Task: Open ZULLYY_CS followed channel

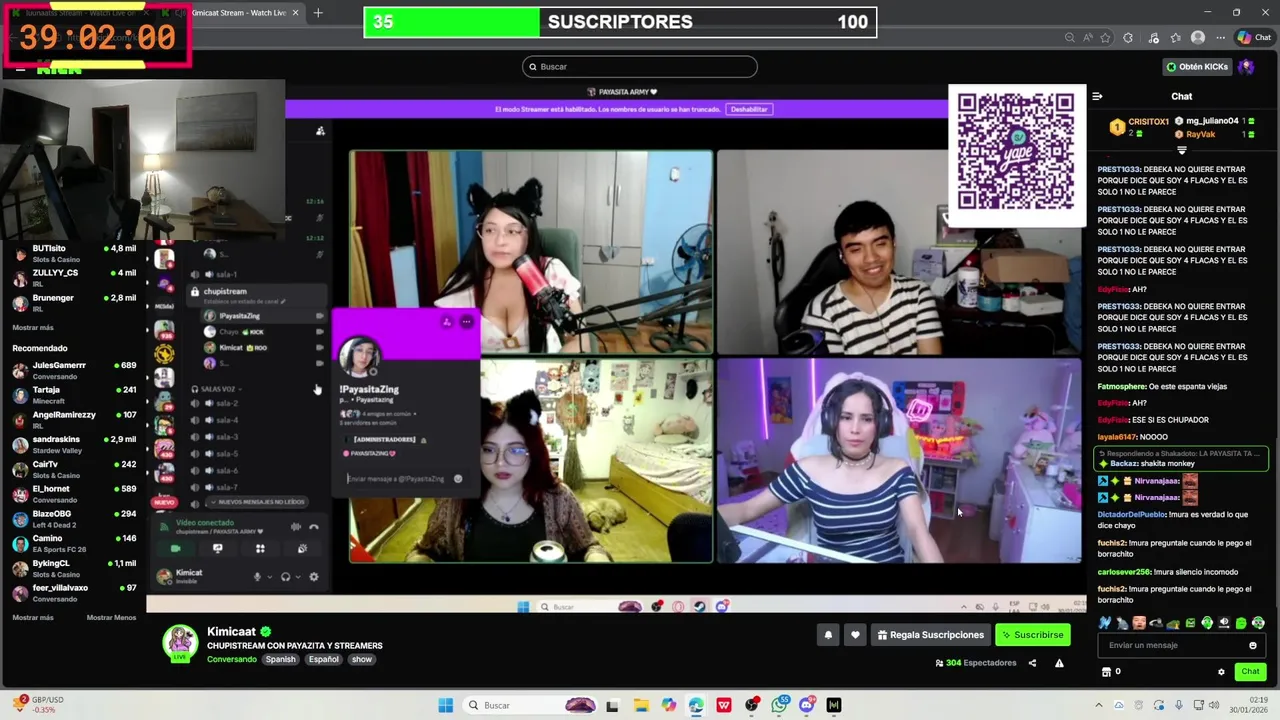Action: pyautogui.click(x=74, y=278)
